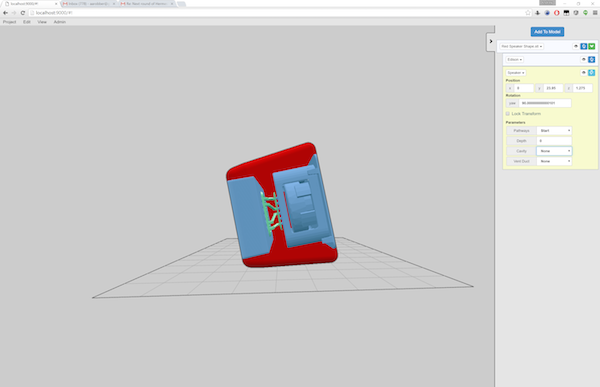Screen dimensions: 600x387
Task: Open the Project menu
Action: point(10,22)
